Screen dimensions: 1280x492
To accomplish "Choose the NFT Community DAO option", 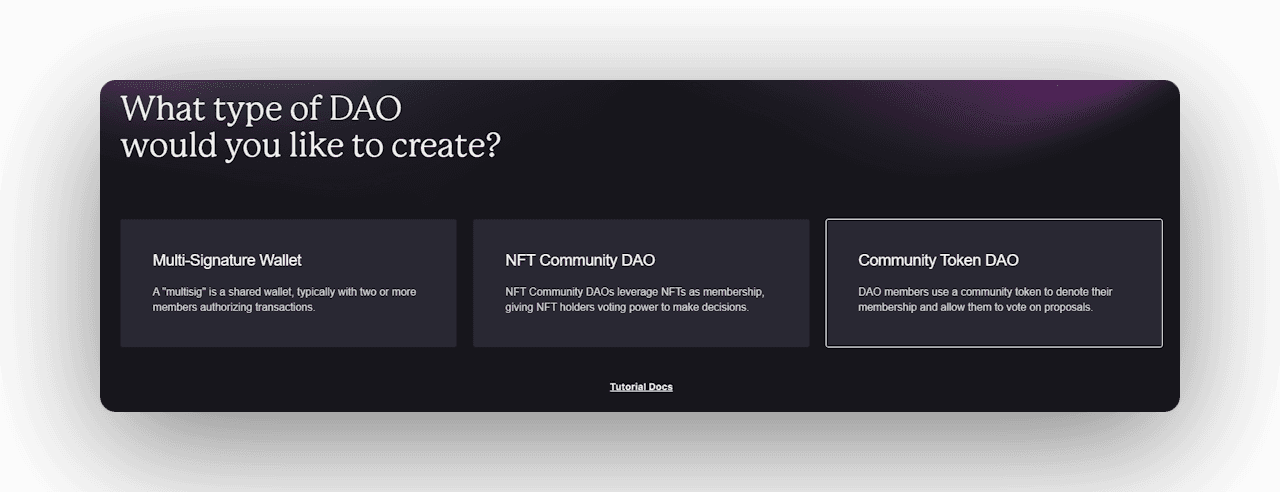I will tap(641, 283).
